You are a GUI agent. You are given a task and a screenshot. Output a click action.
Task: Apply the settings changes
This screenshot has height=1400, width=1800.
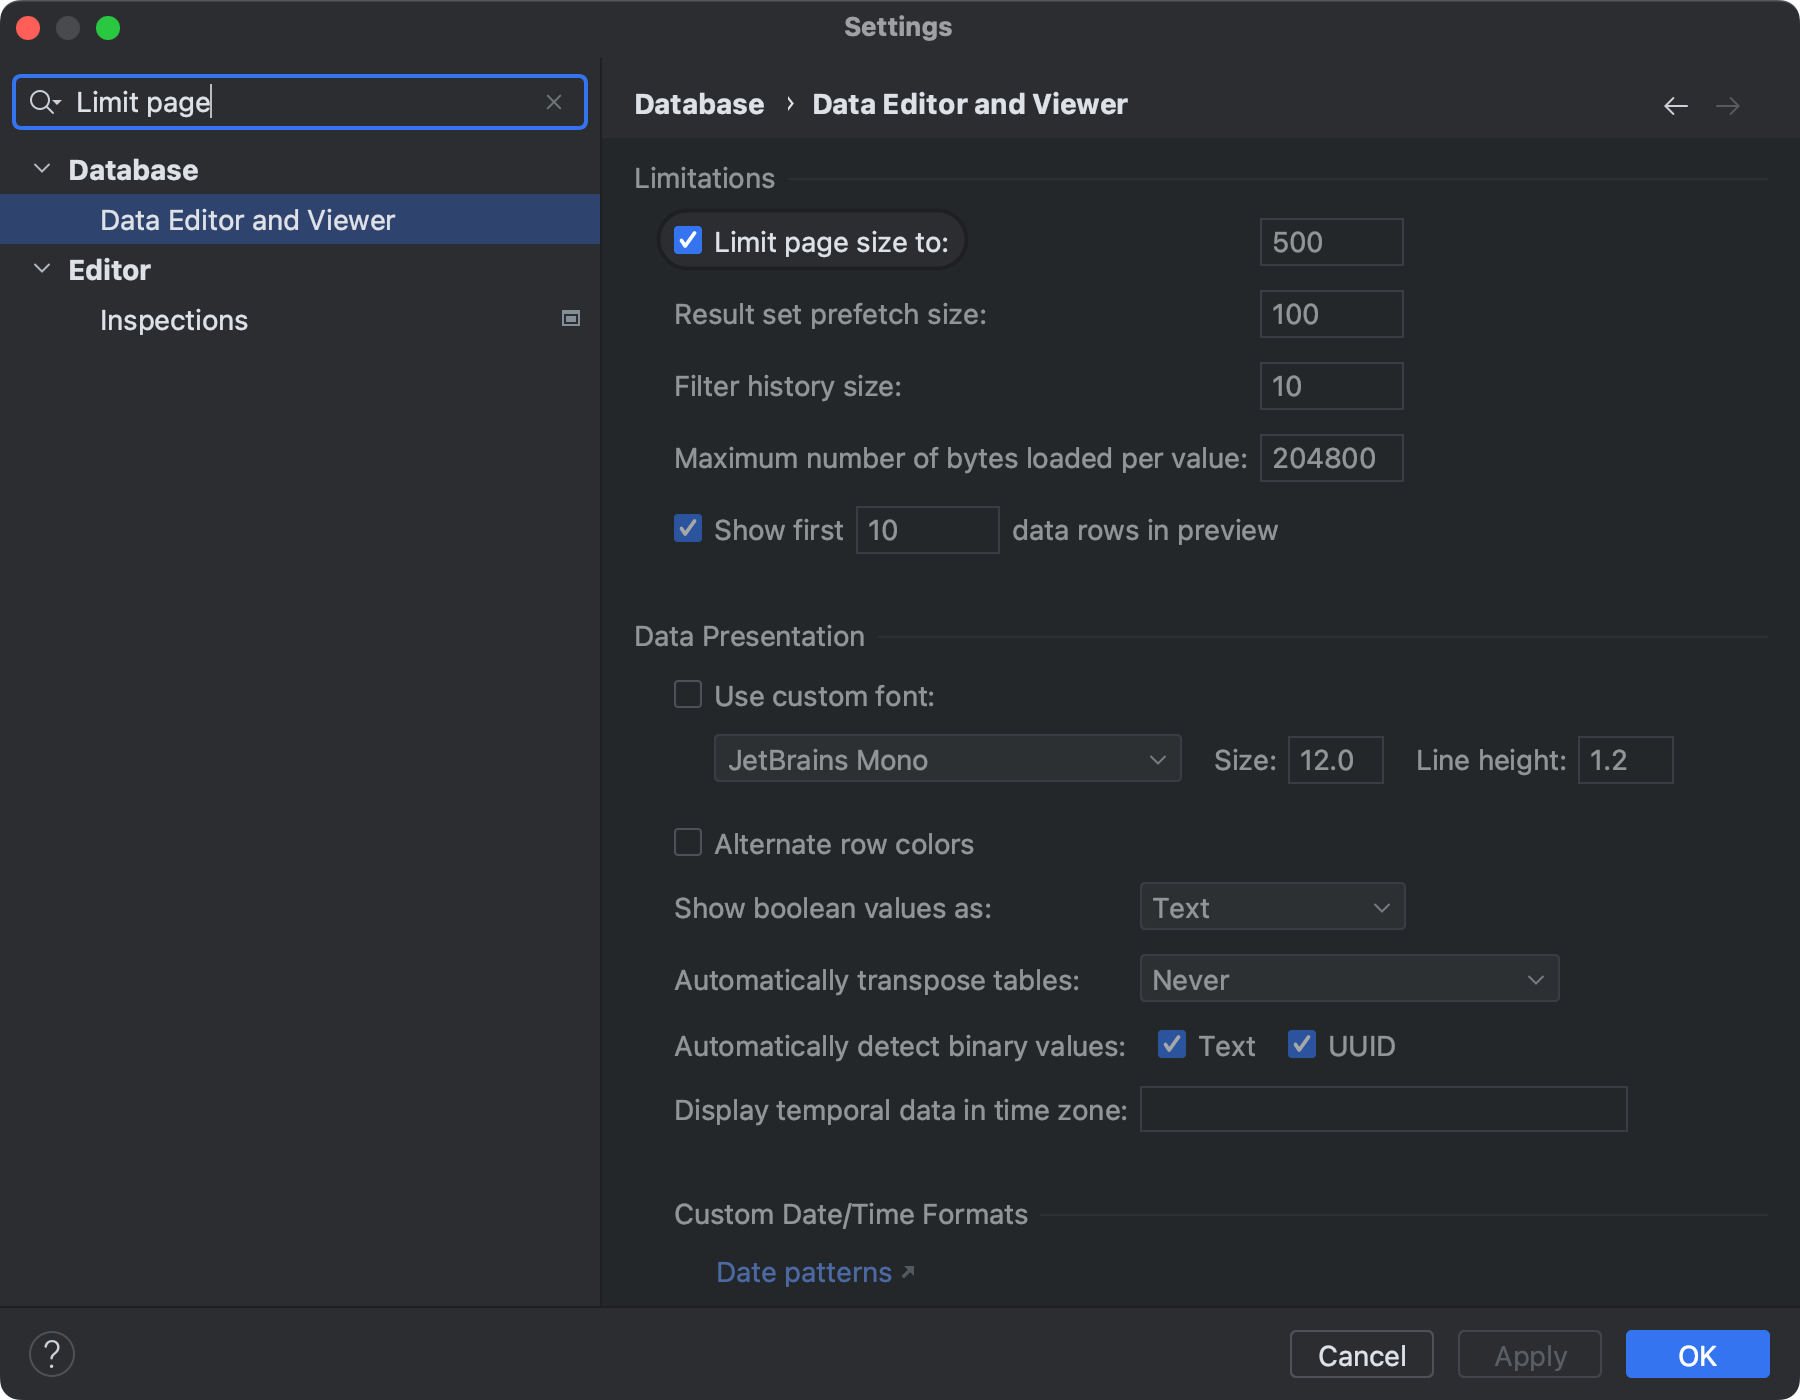click(x=1529, y=1354)
